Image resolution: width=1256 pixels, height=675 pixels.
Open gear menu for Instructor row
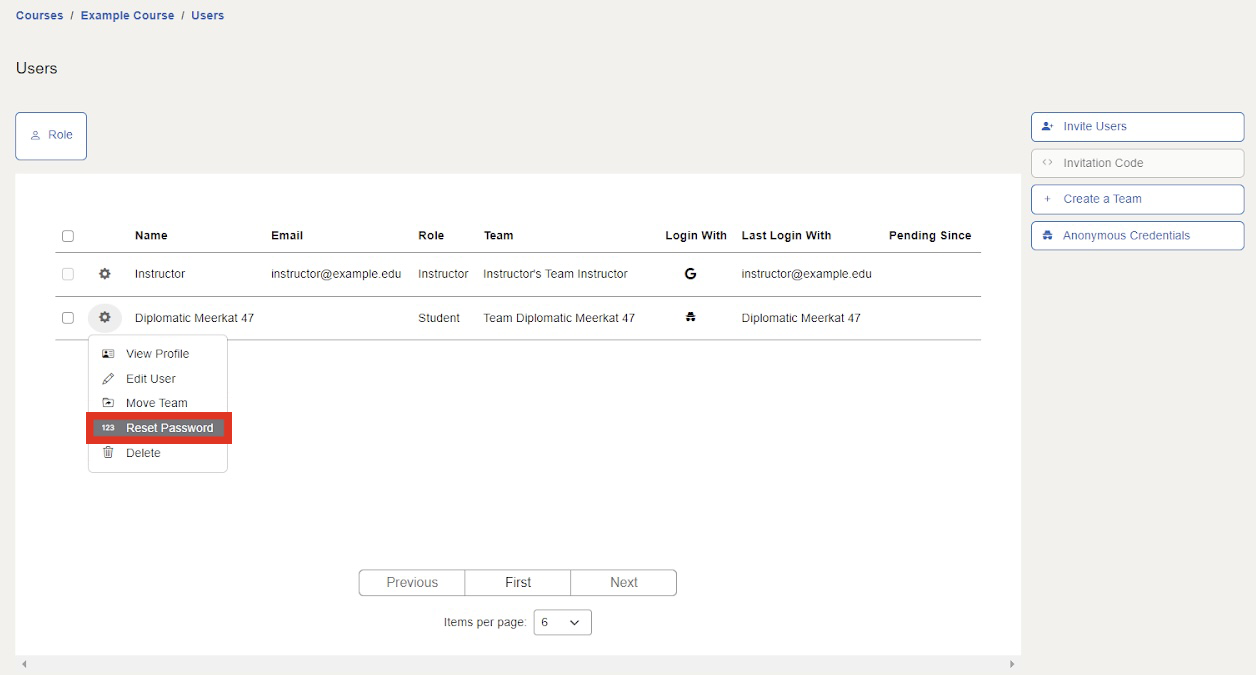pos(104,274)
